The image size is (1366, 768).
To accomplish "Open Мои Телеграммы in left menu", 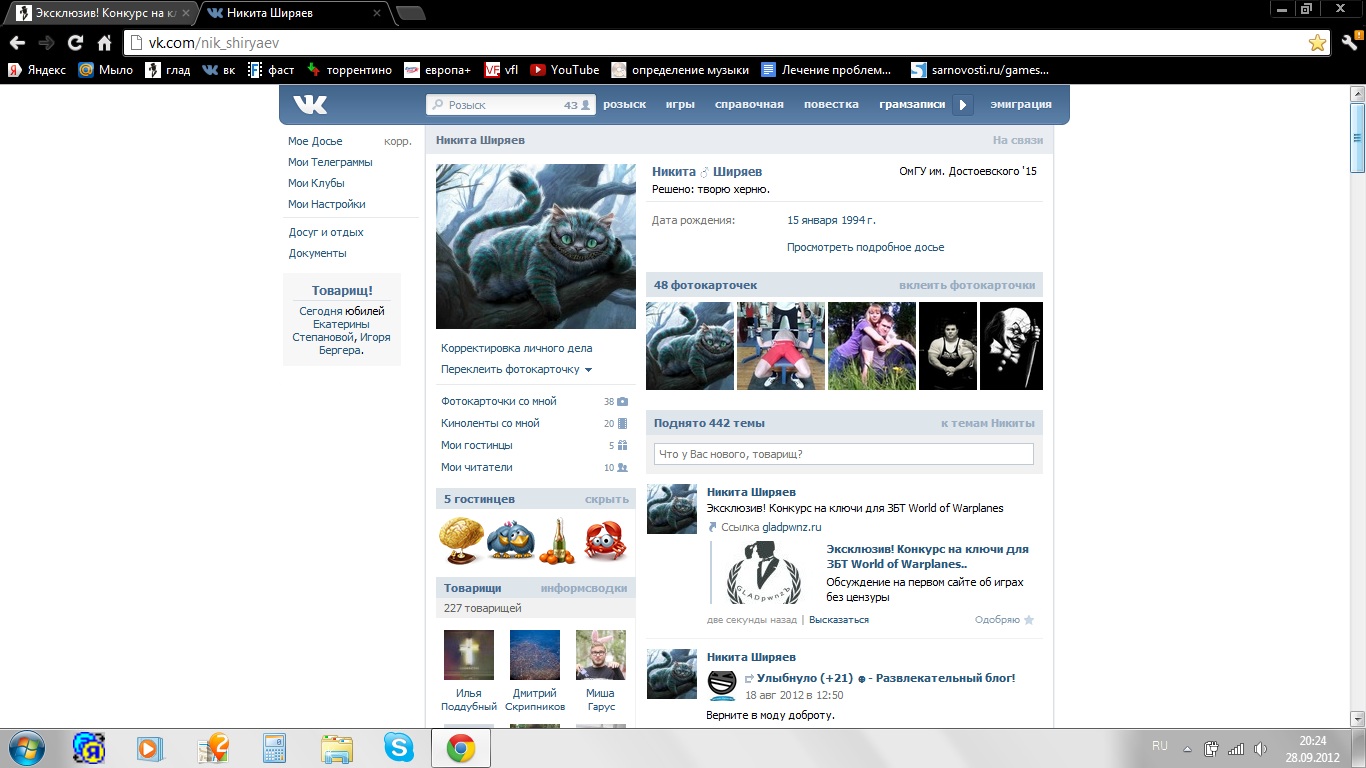I will [x=330, y=162].
